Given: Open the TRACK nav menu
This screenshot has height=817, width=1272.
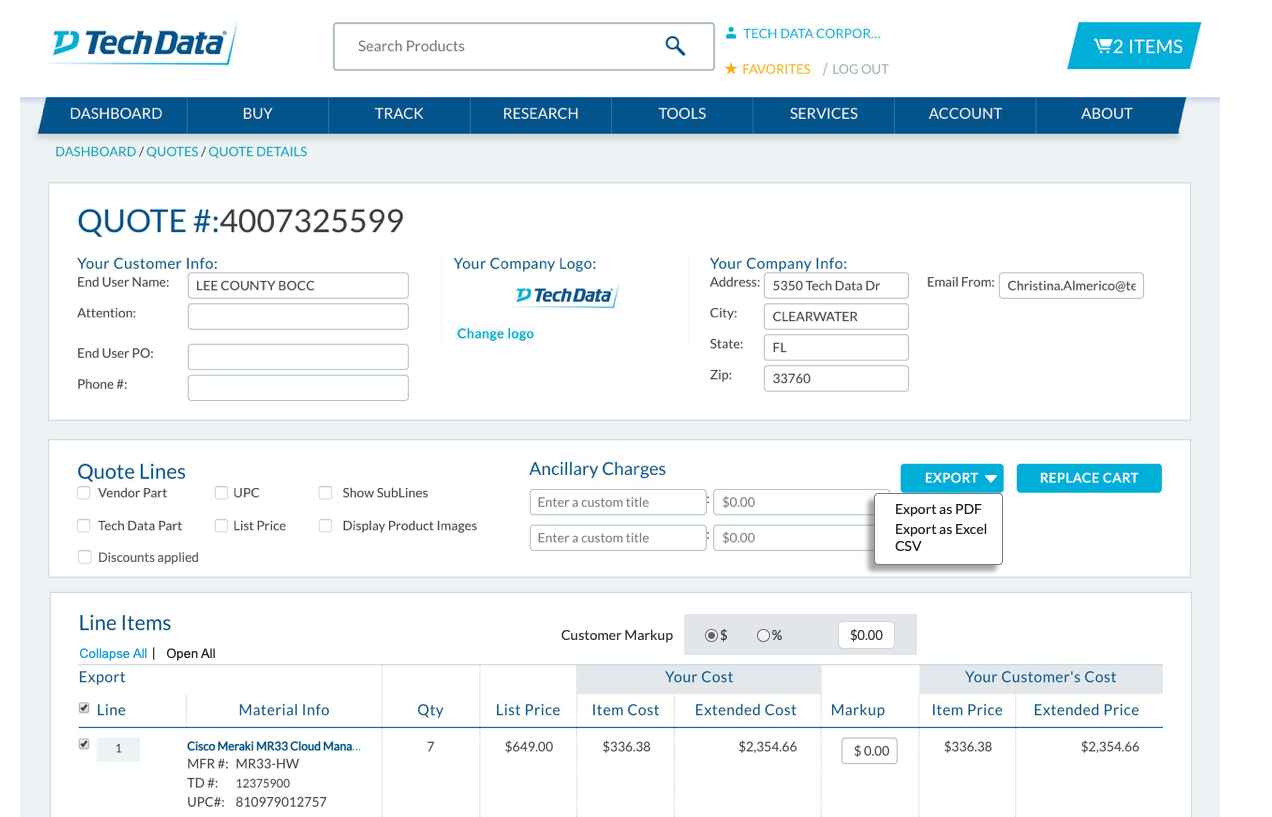Looking at the screenshot, I should (399, 114).
